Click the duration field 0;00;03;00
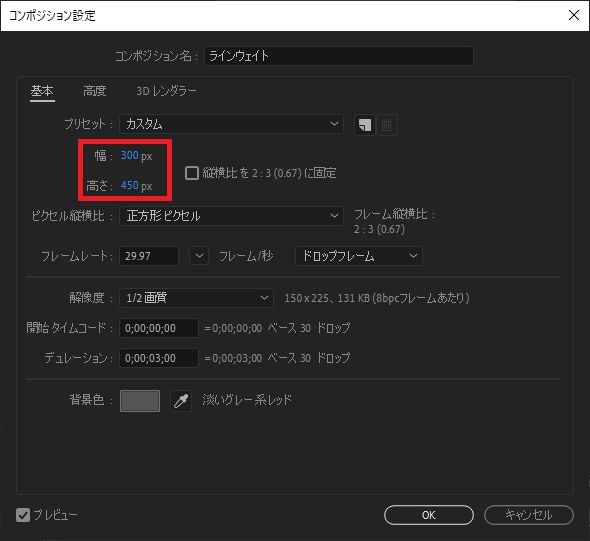Screen dimensions: 590x541 coord(159,358)
